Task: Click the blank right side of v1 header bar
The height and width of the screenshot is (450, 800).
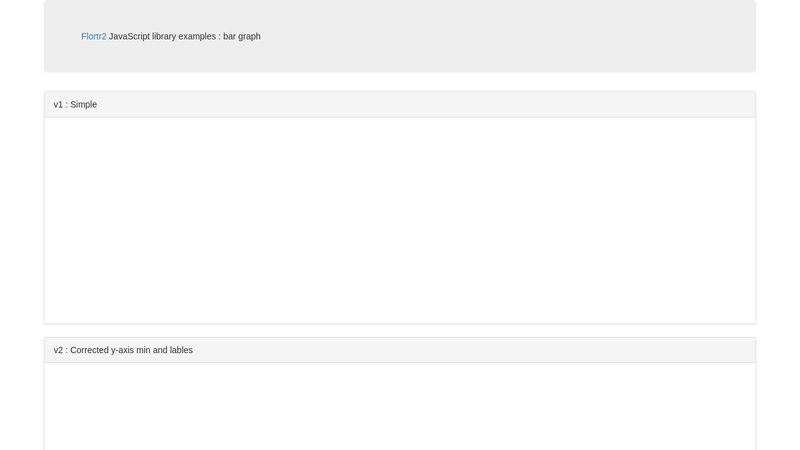Action: click(x=600, y=105)
